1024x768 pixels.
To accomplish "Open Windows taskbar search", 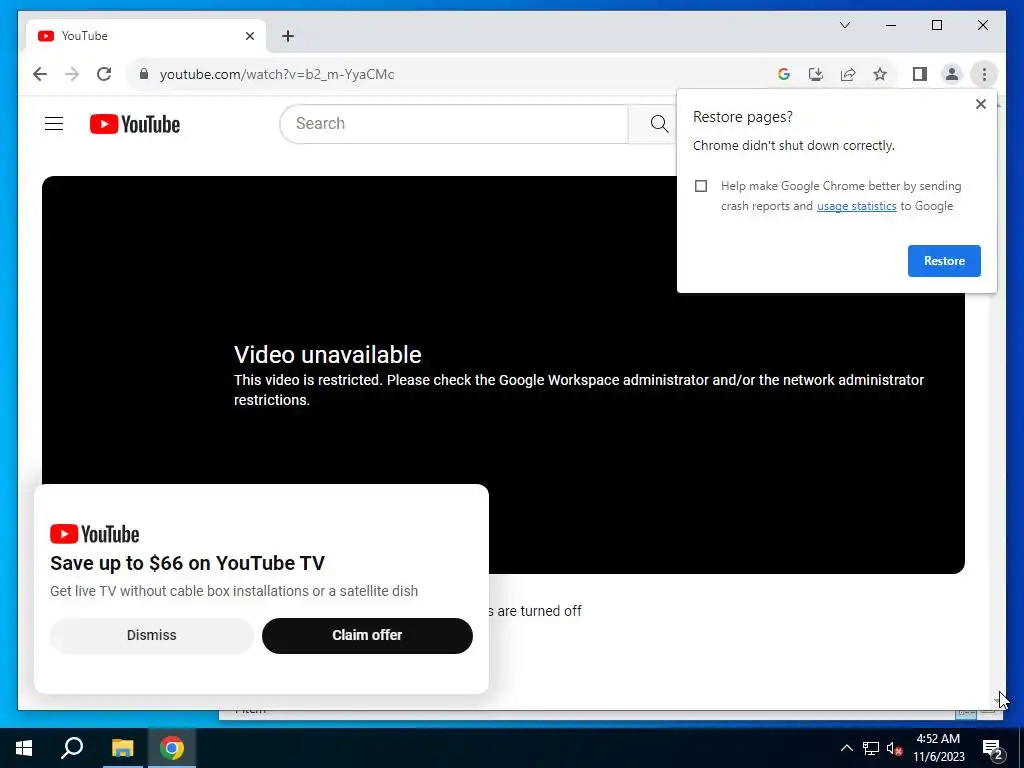I will (72, 748).
